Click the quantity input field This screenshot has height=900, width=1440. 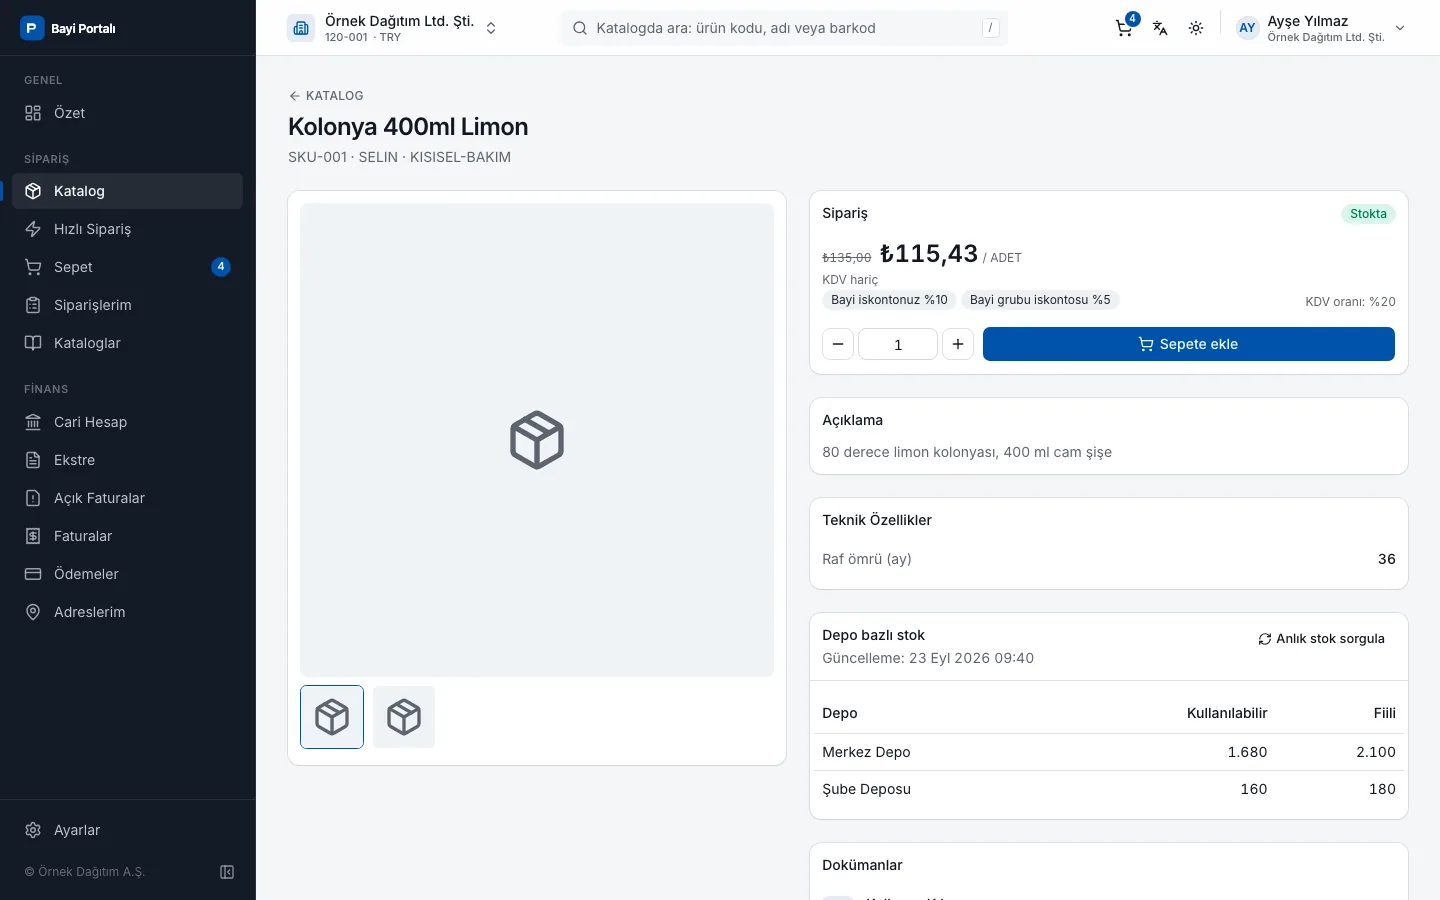pos(898,344)
